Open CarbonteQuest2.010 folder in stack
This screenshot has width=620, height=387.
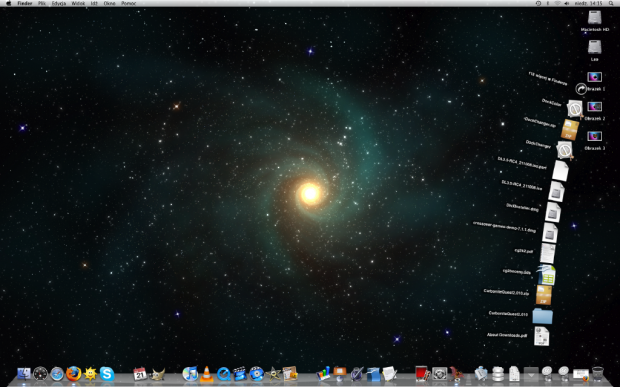click(542, 316)
